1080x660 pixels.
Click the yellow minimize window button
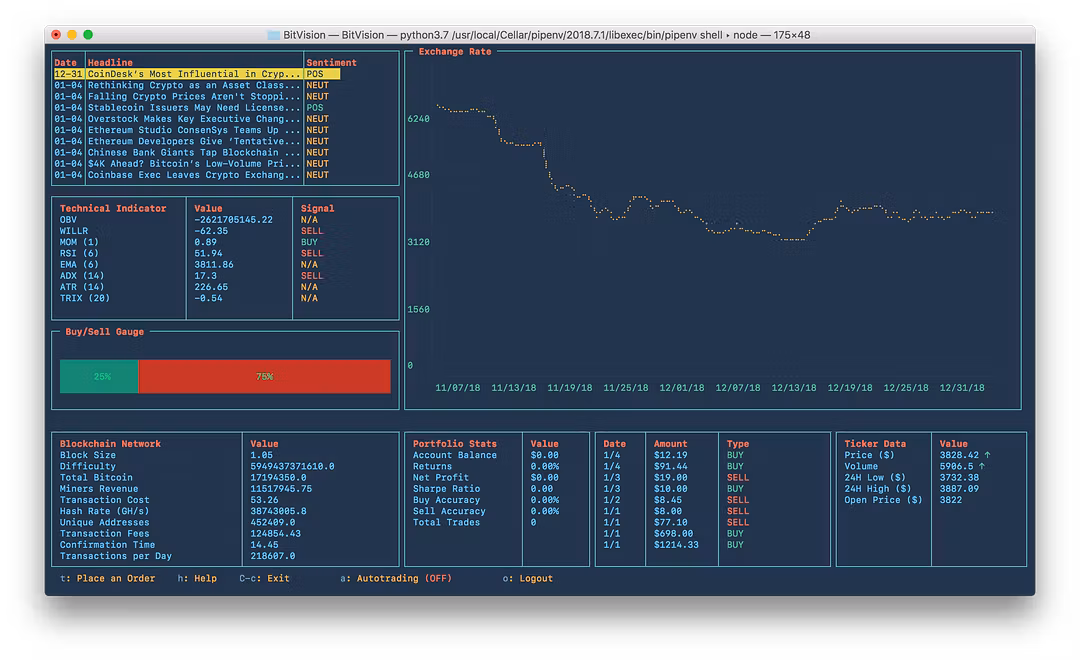(x=72, y=34)
